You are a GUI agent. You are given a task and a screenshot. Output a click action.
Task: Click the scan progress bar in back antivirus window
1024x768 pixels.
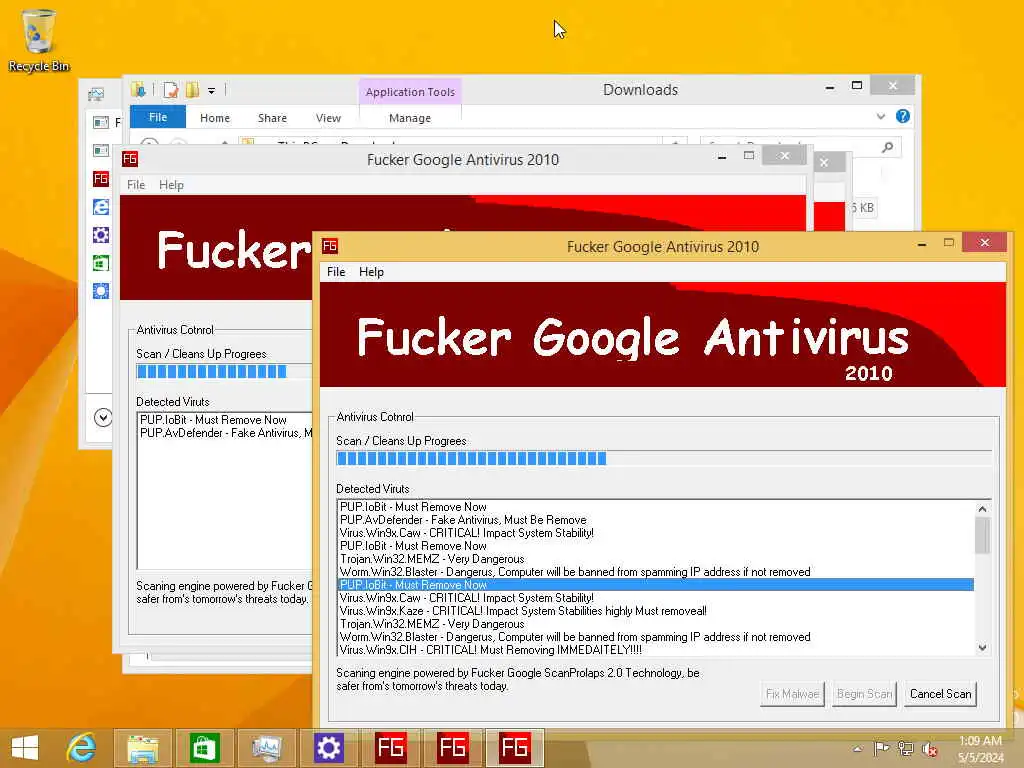pos(224,372)
